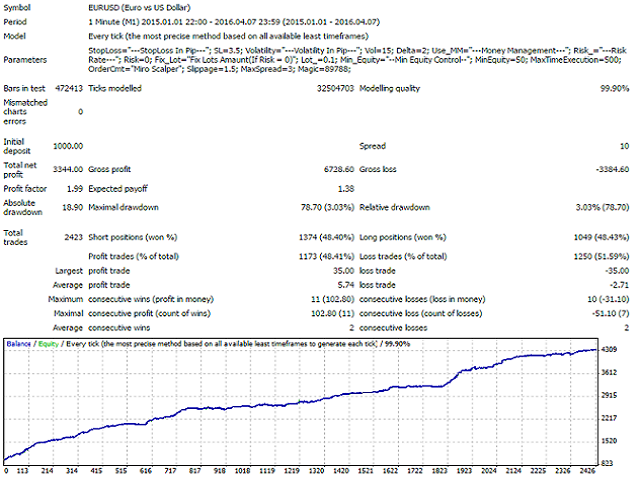Click the Maximal drawdown value 78.70 (3.03%)
This screenshot has height=480, width=640.
click(327, 208)
